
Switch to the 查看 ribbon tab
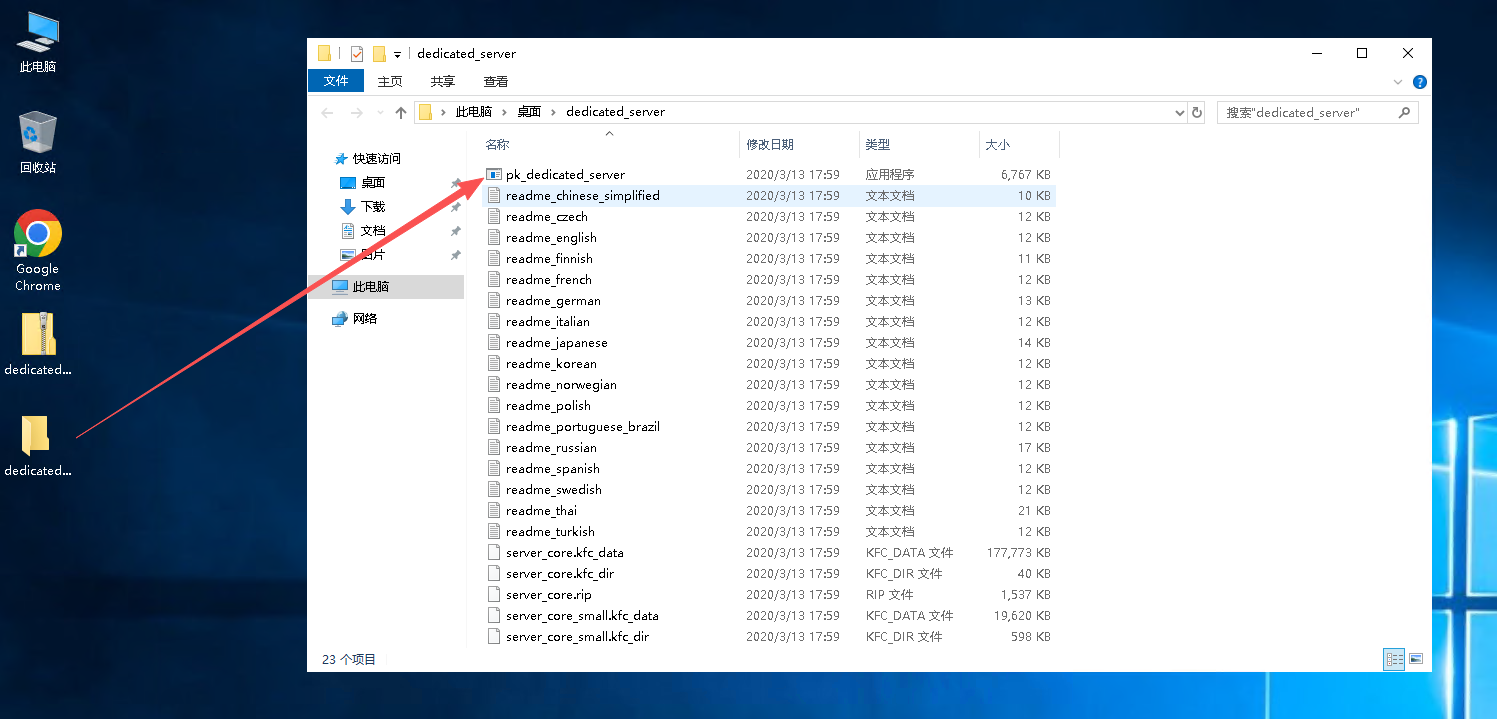[496, 81]
